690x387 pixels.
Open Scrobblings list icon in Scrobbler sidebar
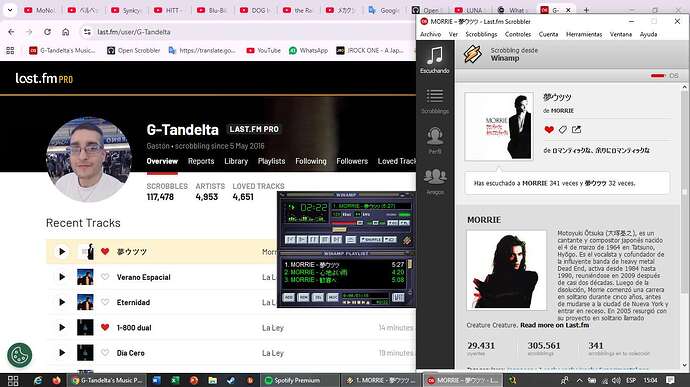pyautogui.click(x=434, y=101)
